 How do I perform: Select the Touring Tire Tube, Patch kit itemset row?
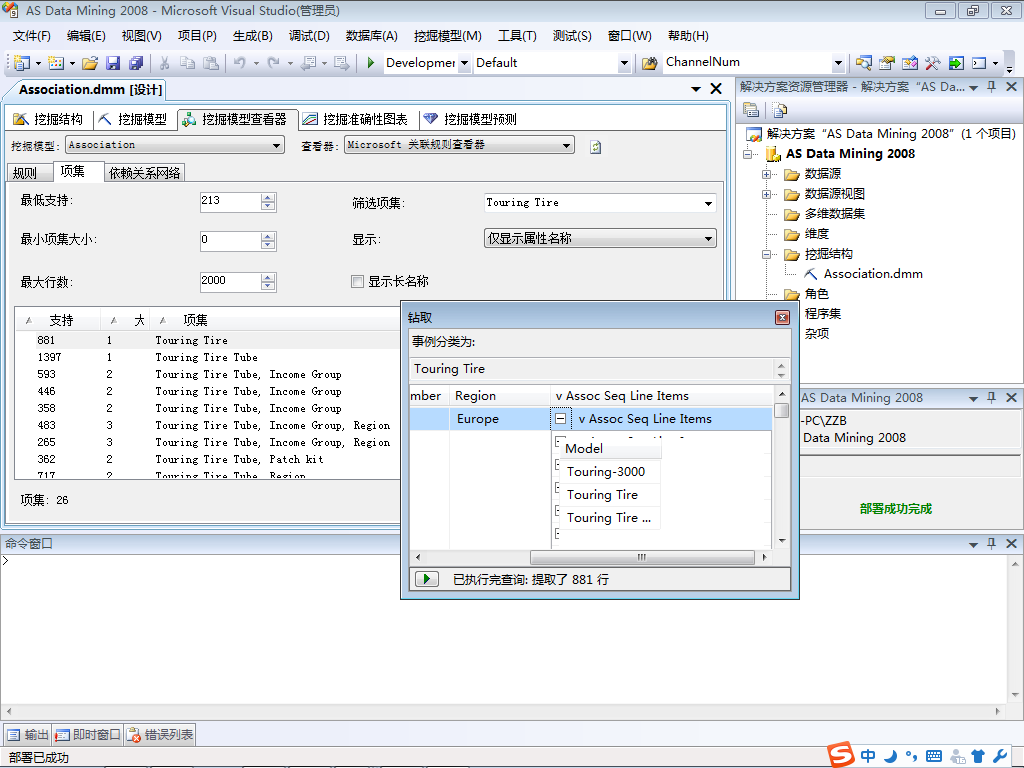[239, 459]
